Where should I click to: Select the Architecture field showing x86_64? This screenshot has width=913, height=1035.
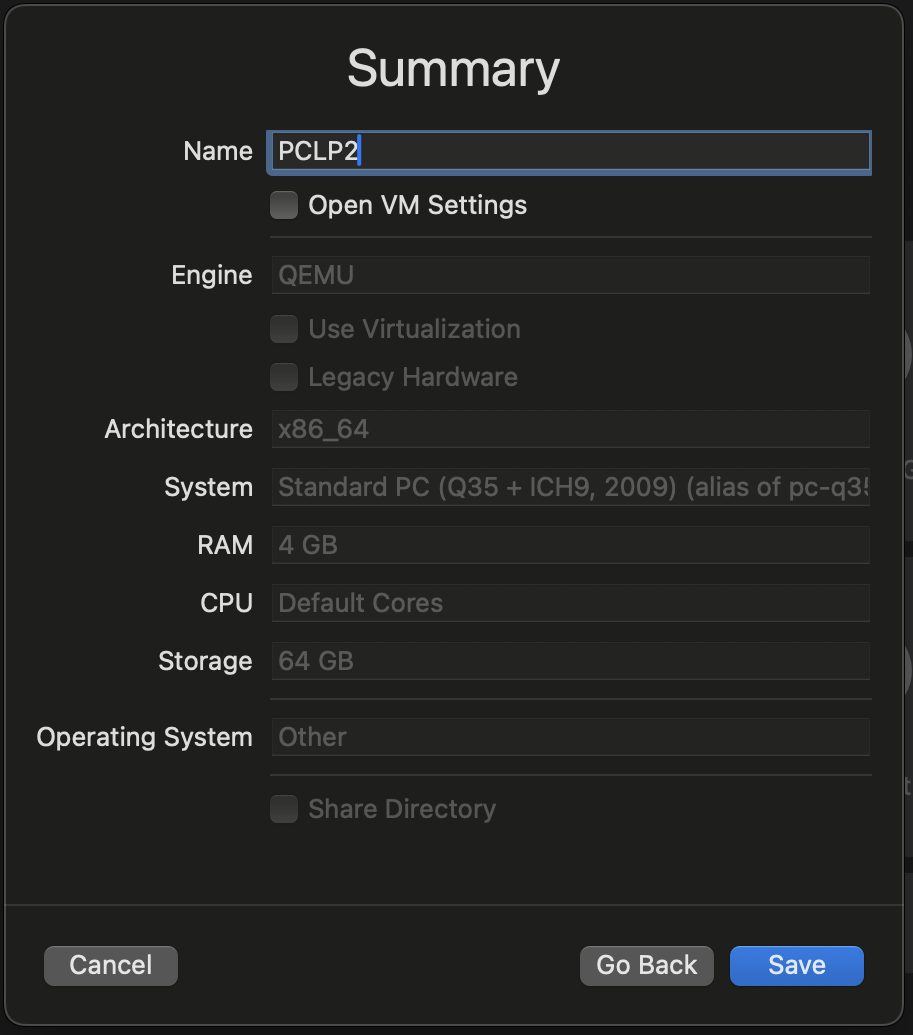coord(570,429)
